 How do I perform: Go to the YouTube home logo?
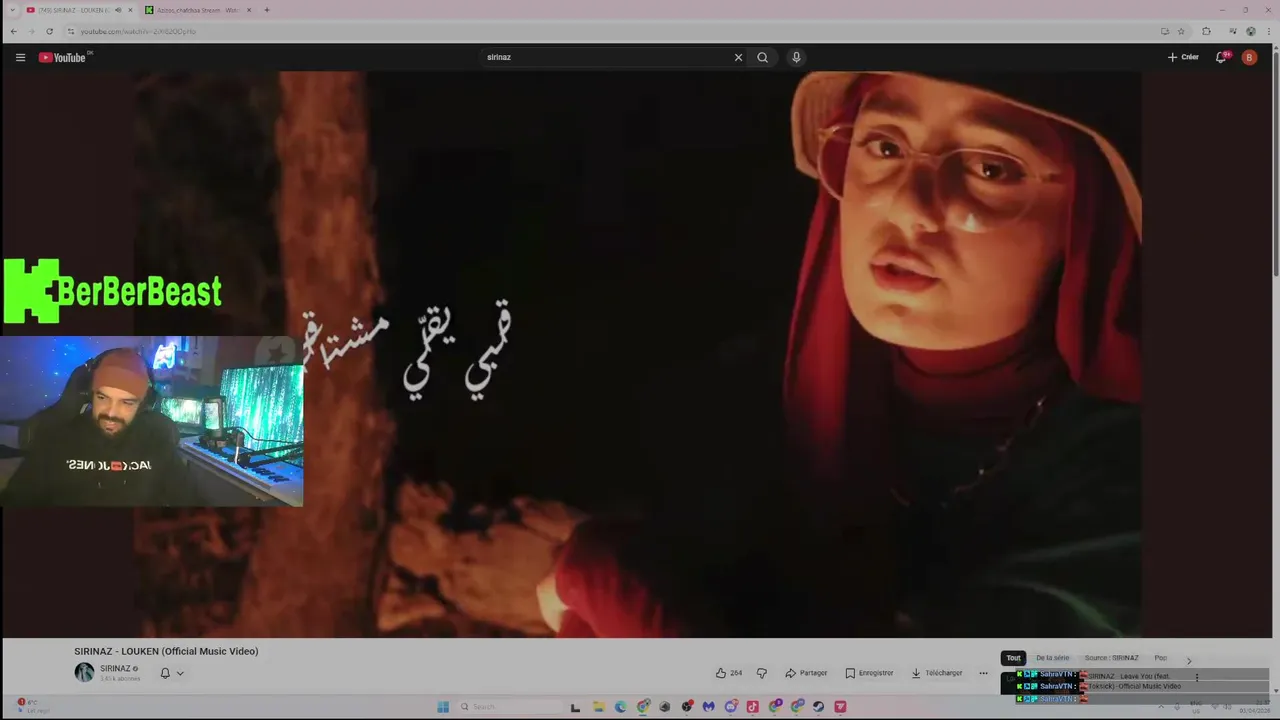click(x=65, y=57)
